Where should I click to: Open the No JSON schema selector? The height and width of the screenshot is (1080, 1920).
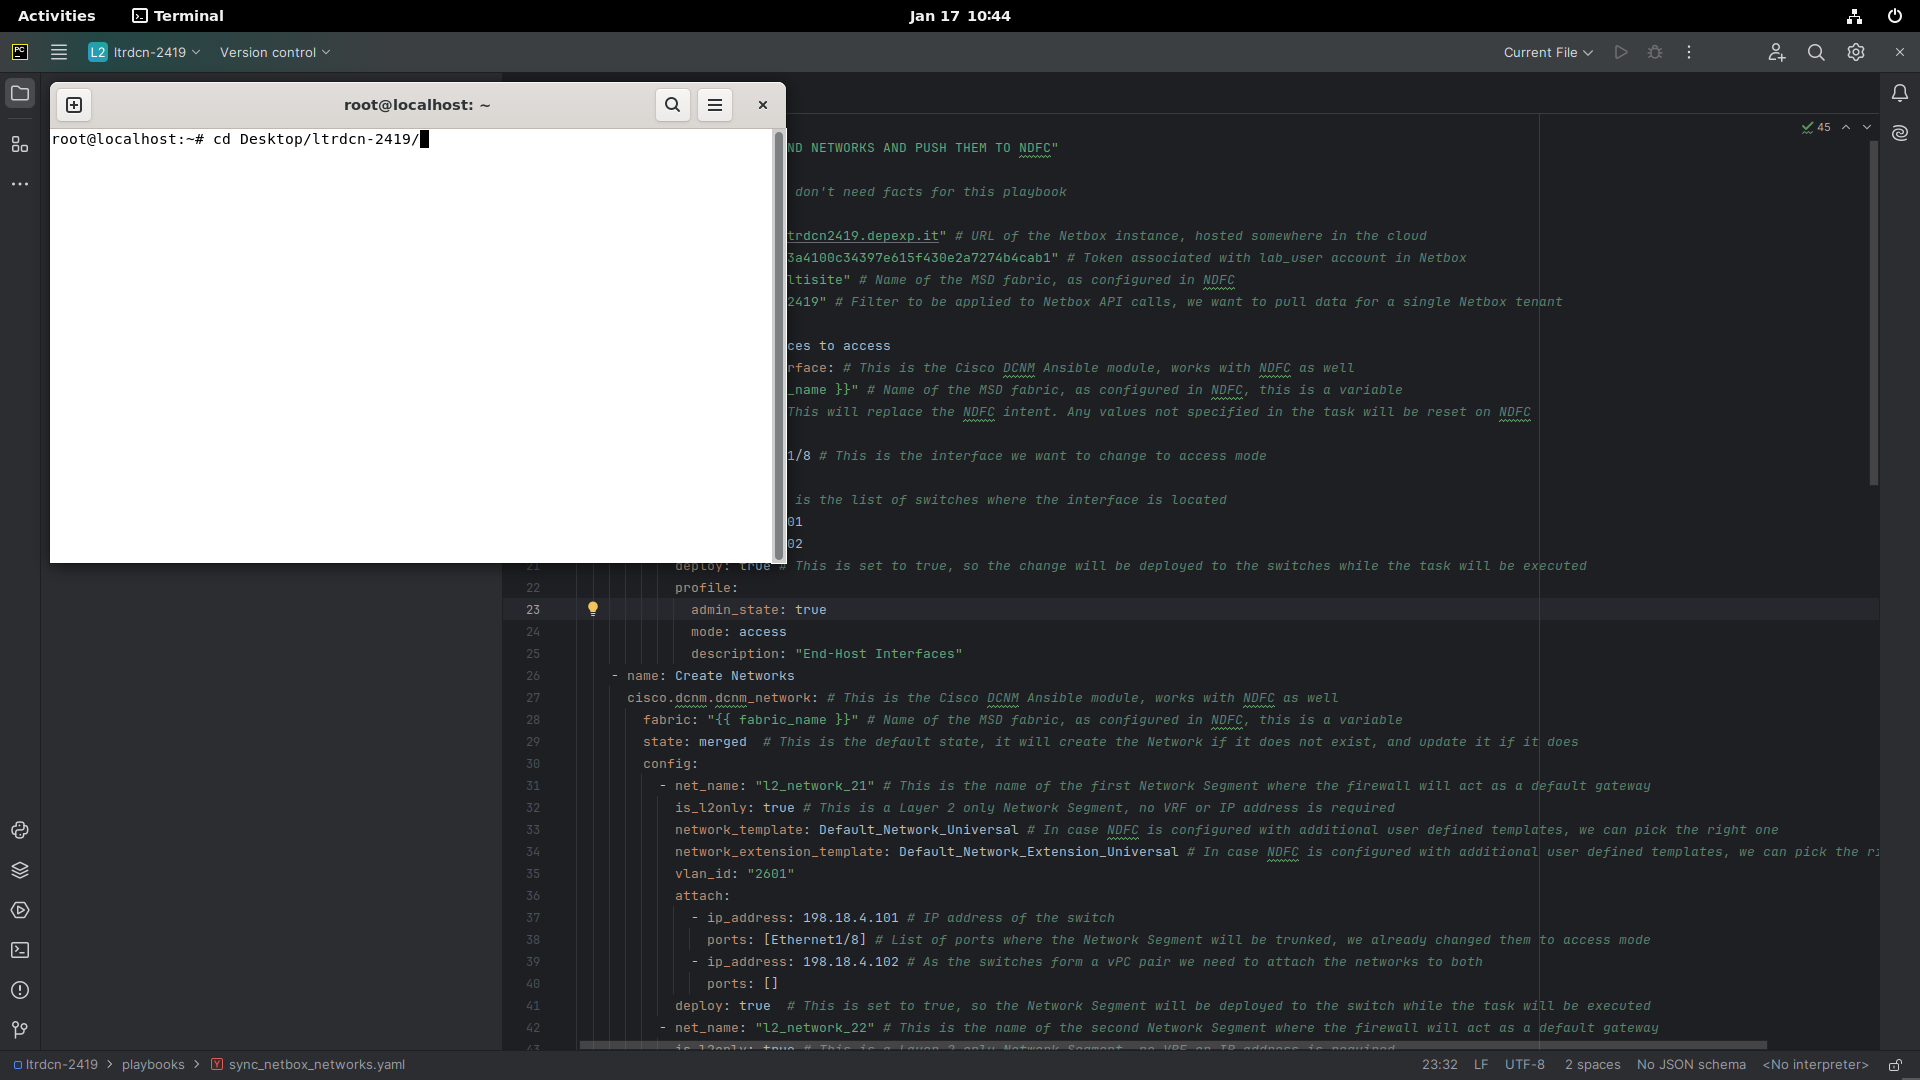click(1691, 1065)
